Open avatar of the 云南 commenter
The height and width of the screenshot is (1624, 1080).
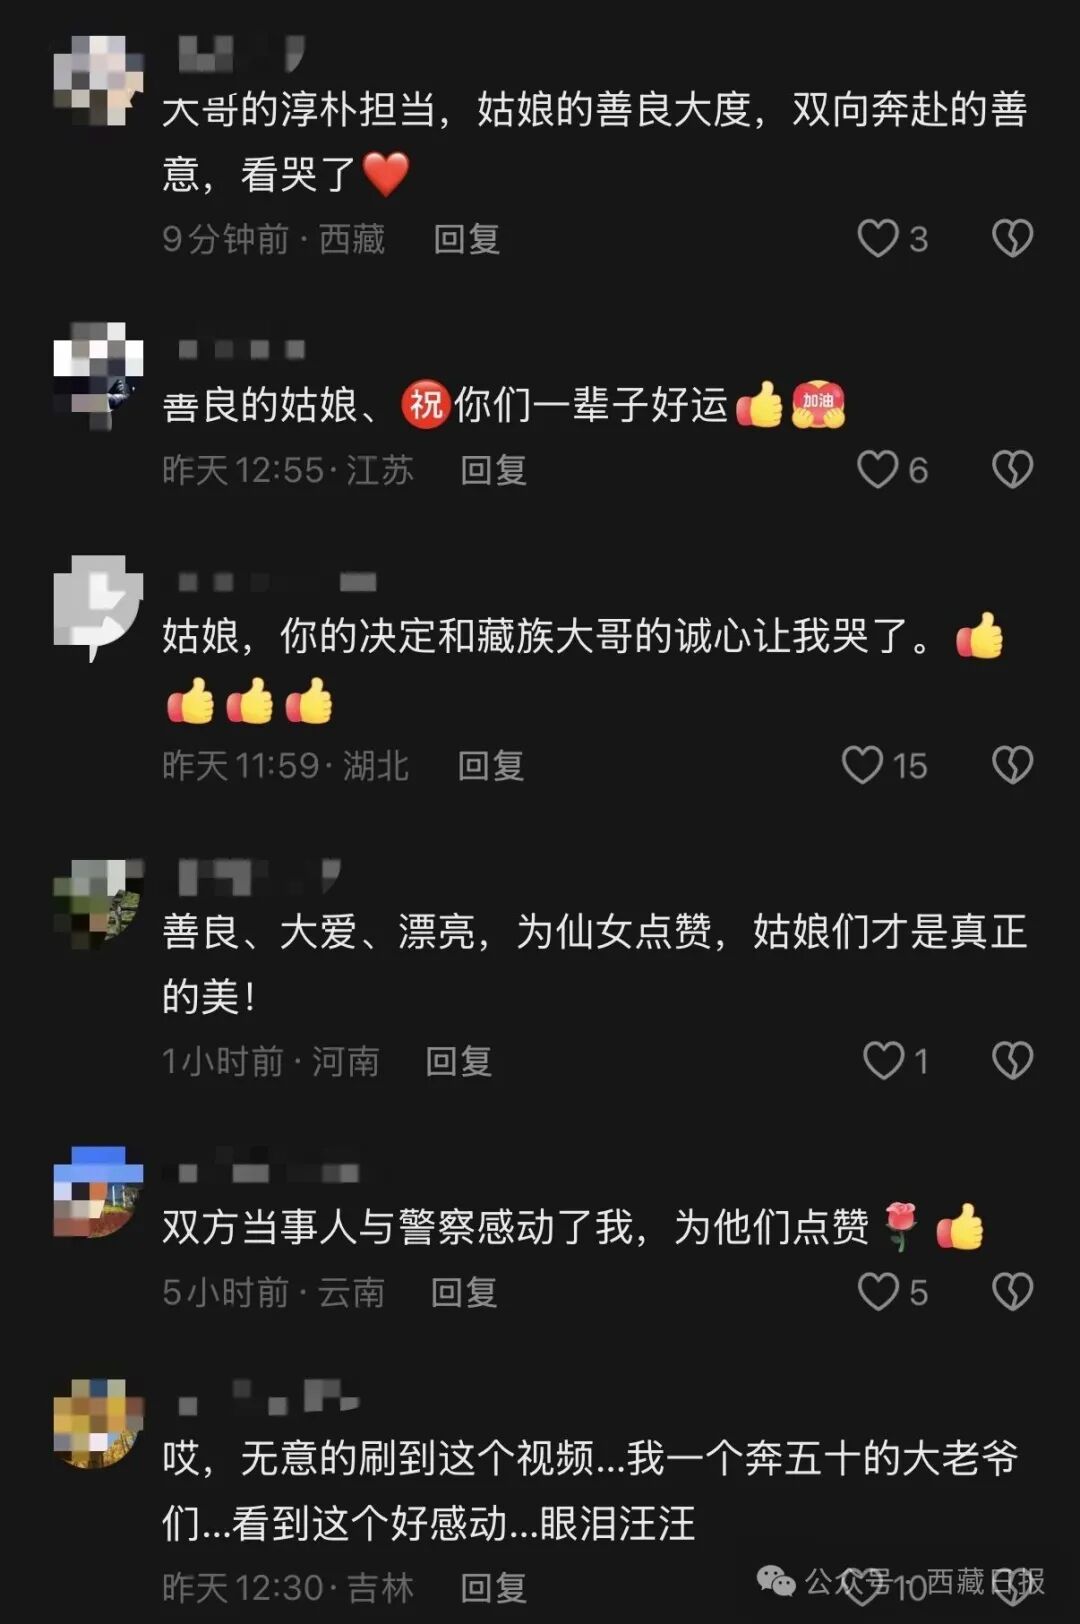(x=98, y=1192)
